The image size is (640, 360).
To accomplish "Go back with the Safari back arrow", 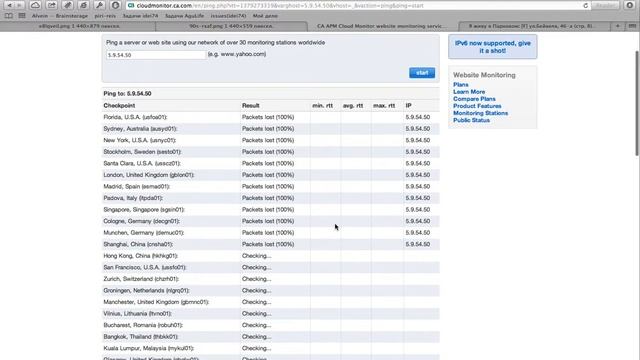I will coord(9,5).
